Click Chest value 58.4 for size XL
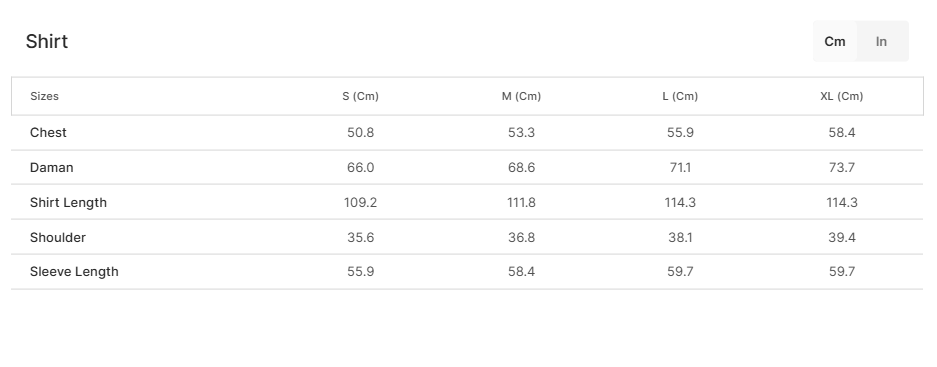Viewport: 937px width, 367px height. (x=841, y=133)
